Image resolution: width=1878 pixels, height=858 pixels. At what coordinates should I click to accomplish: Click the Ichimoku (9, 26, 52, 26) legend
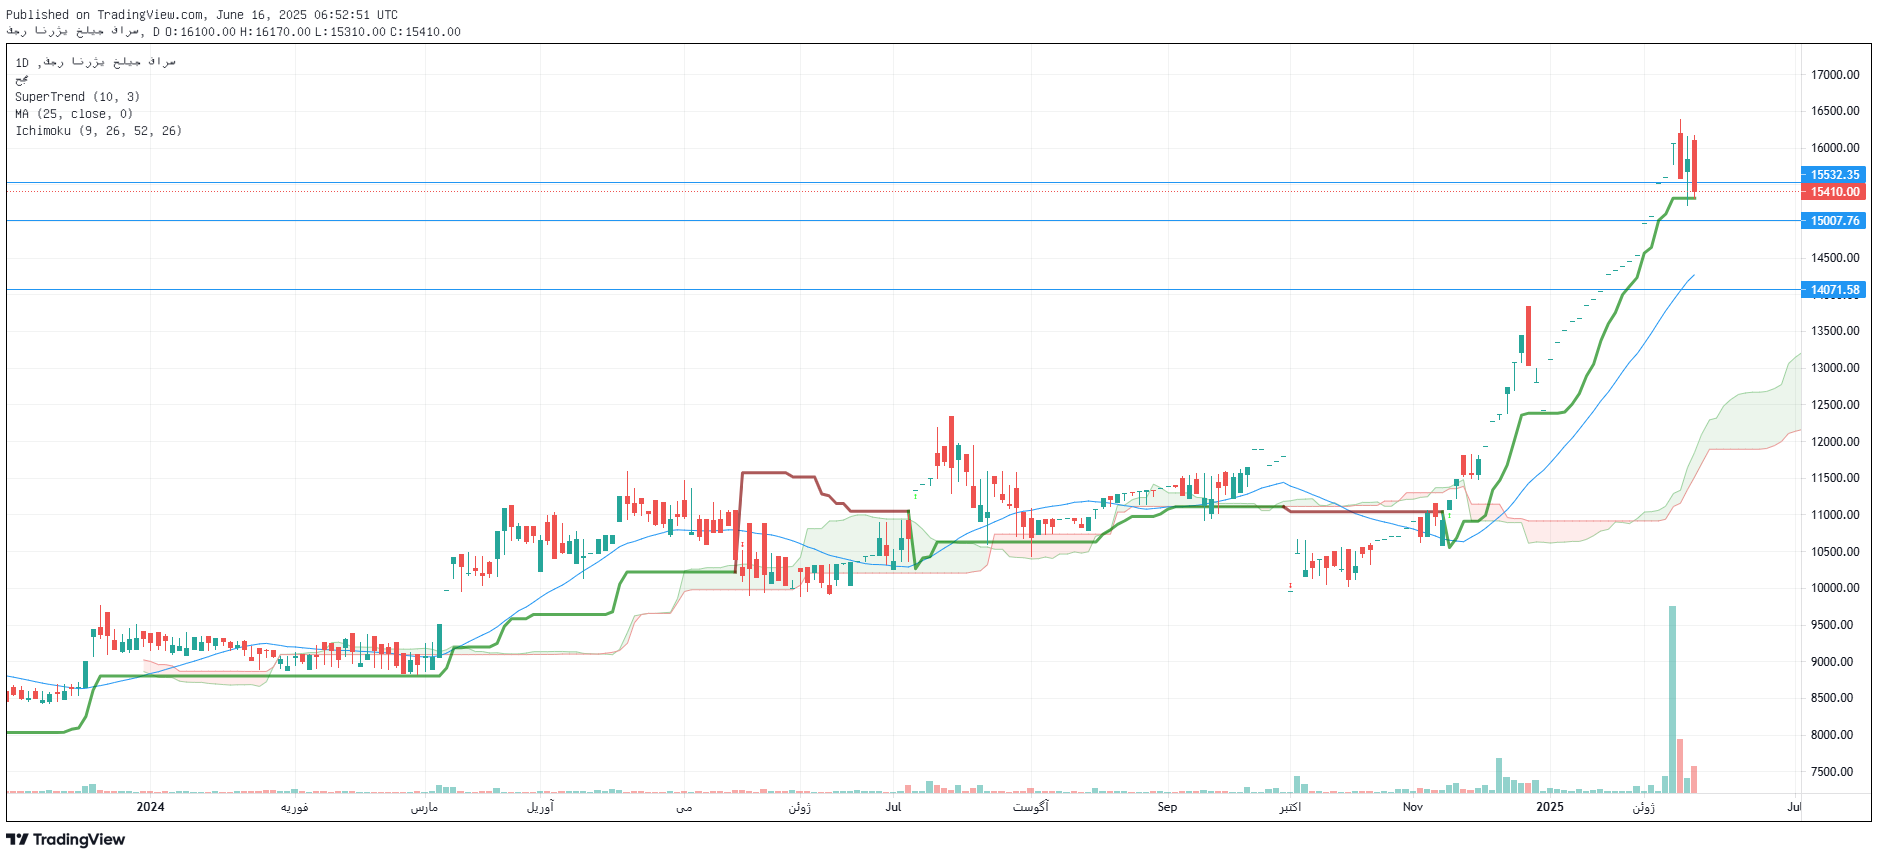click(98, 131)
